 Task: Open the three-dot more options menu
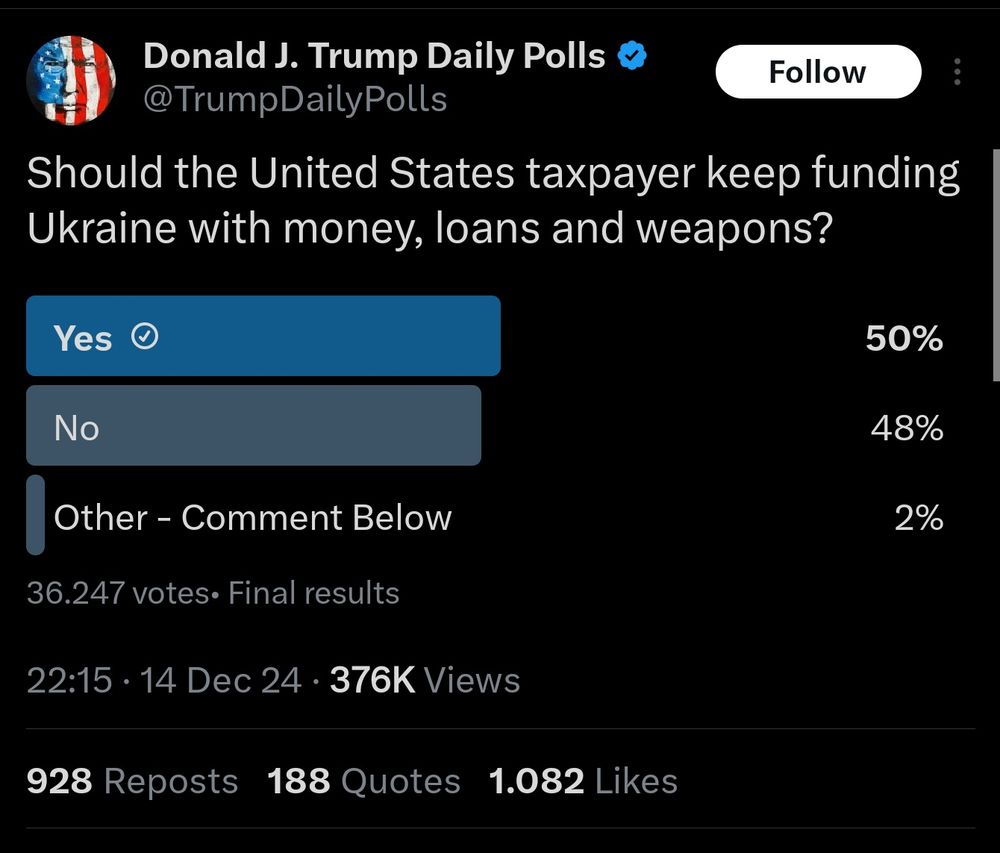pos(957,72)
